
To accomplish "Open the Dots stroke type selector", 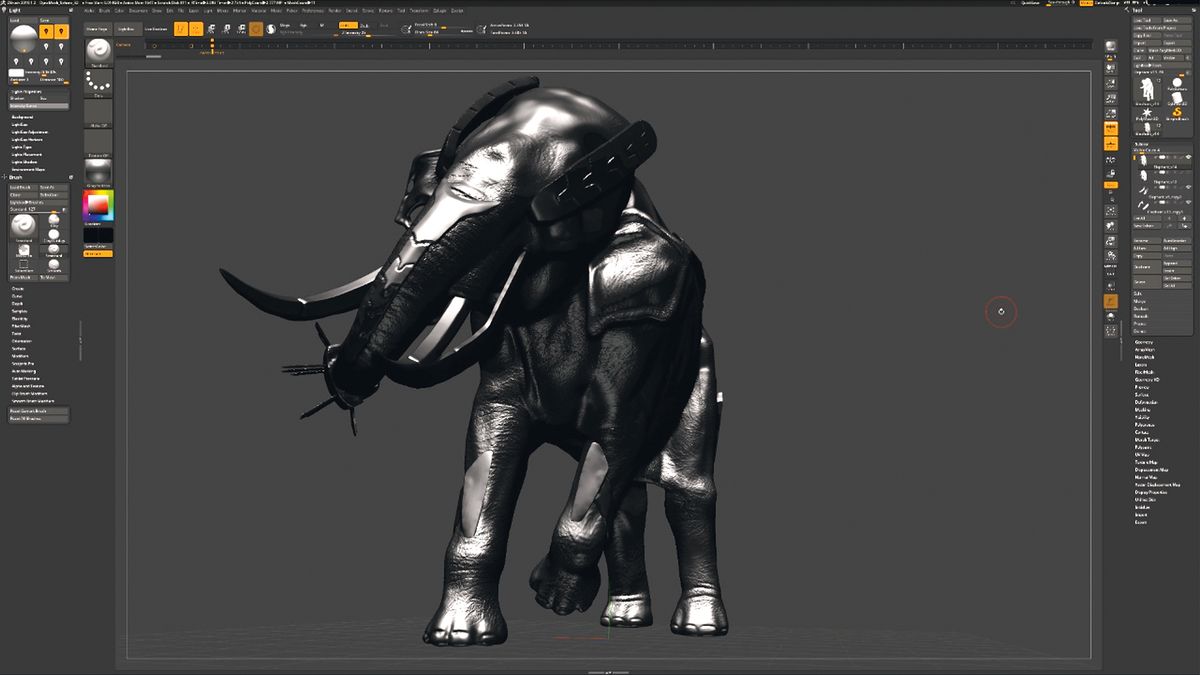I will coord(98,85).
